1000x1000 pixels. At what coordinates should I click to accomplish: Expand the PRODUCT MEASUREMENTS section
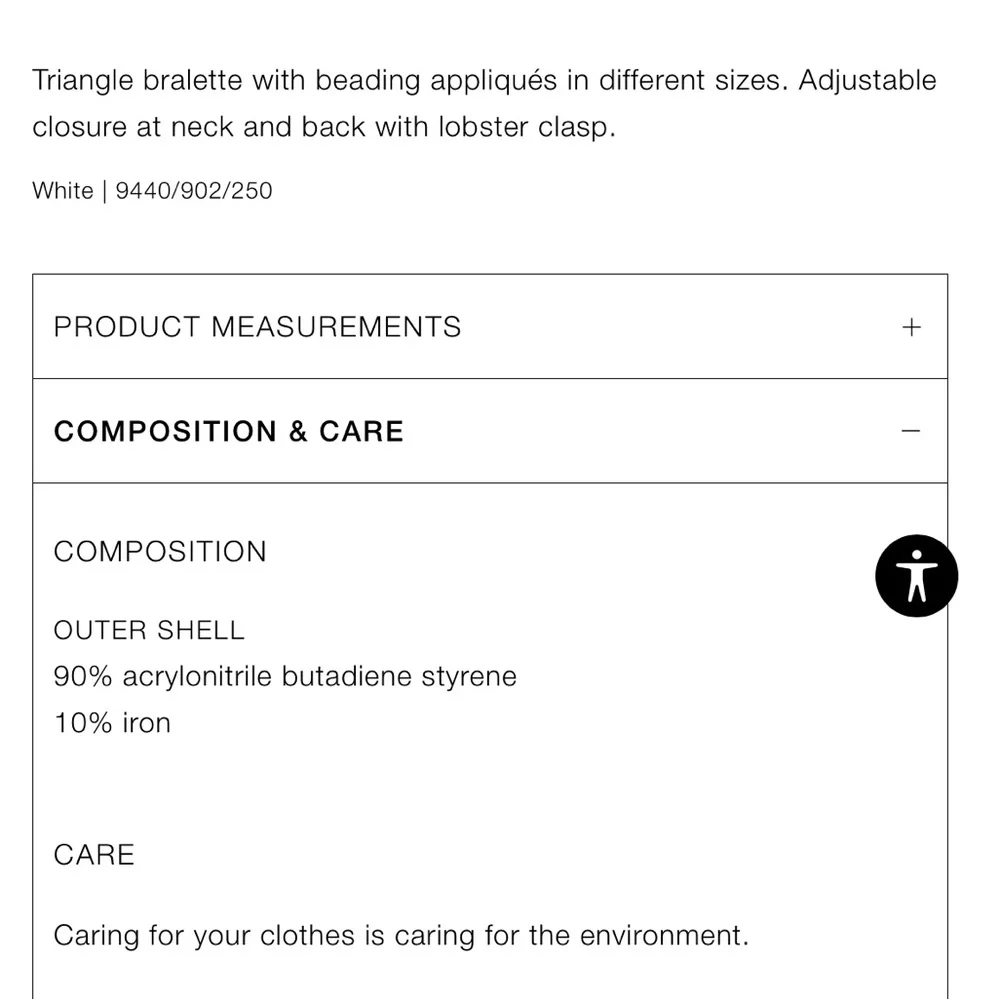point(257,327)
